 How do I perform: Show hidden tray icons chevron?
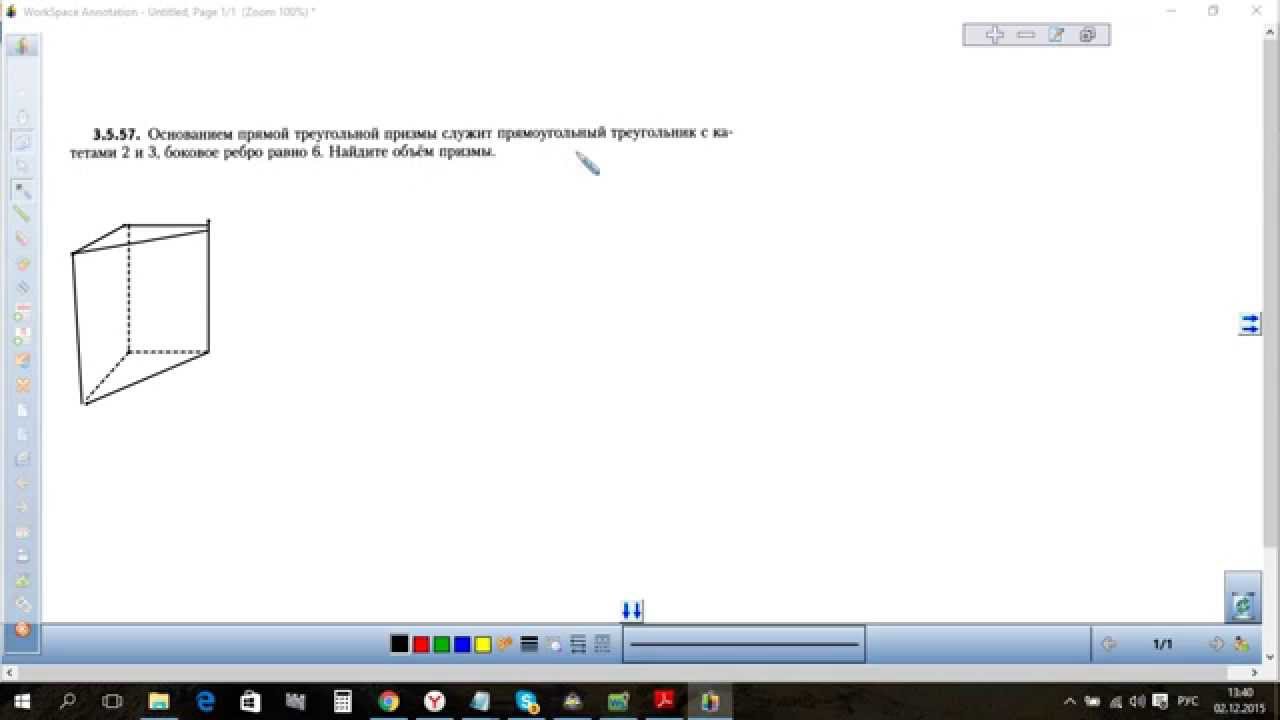tap(1069, 701)
